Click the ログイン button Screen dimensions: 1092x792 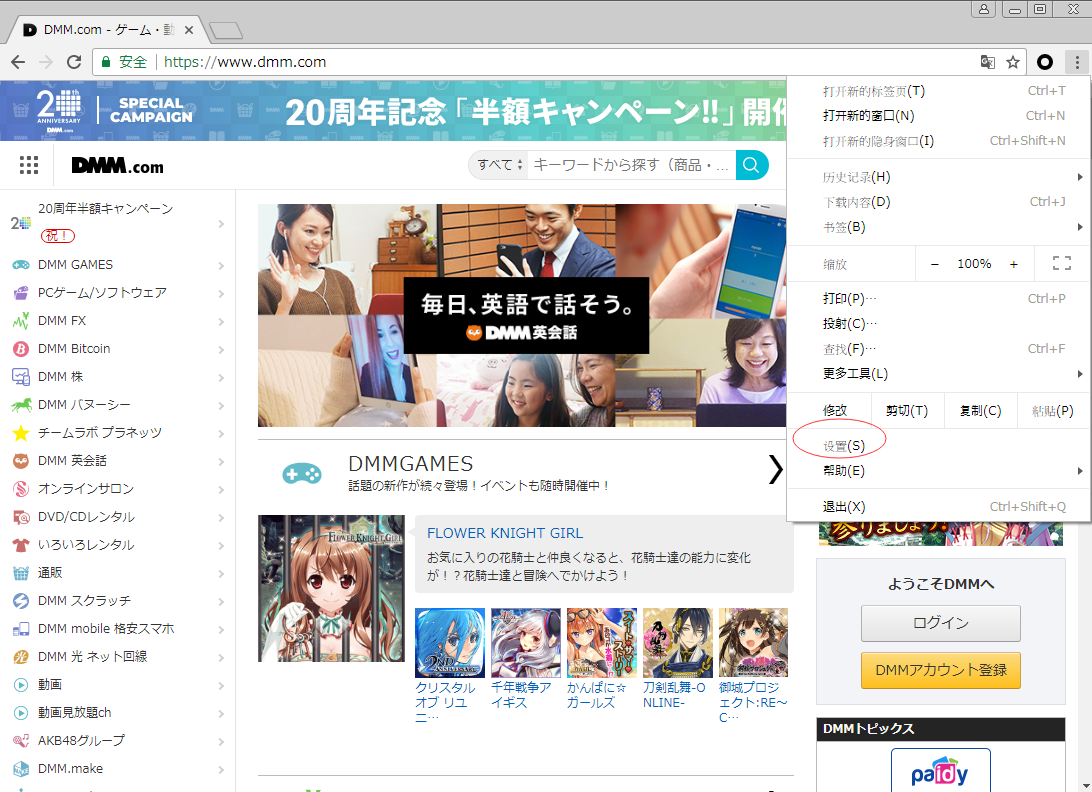pyautogui.click(x=940, y=623)
